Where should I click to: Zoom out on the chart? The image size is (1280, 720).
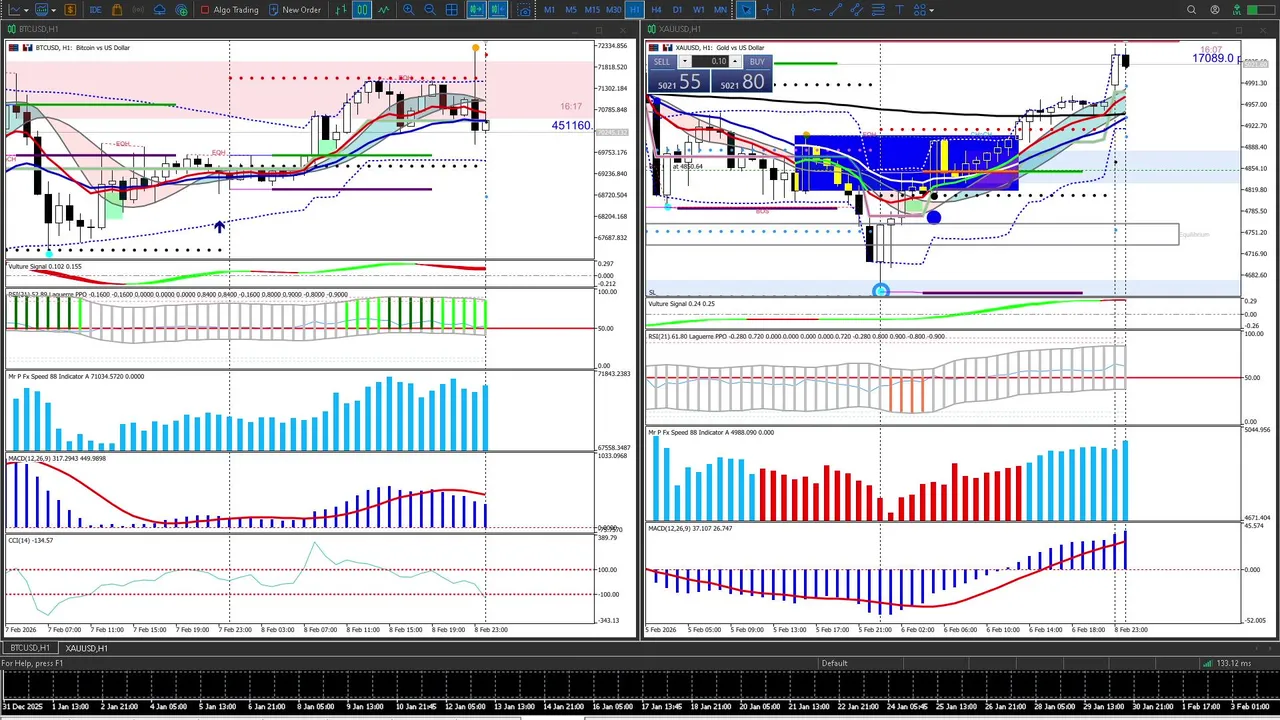pyautogui.click(x=430, y=10)
